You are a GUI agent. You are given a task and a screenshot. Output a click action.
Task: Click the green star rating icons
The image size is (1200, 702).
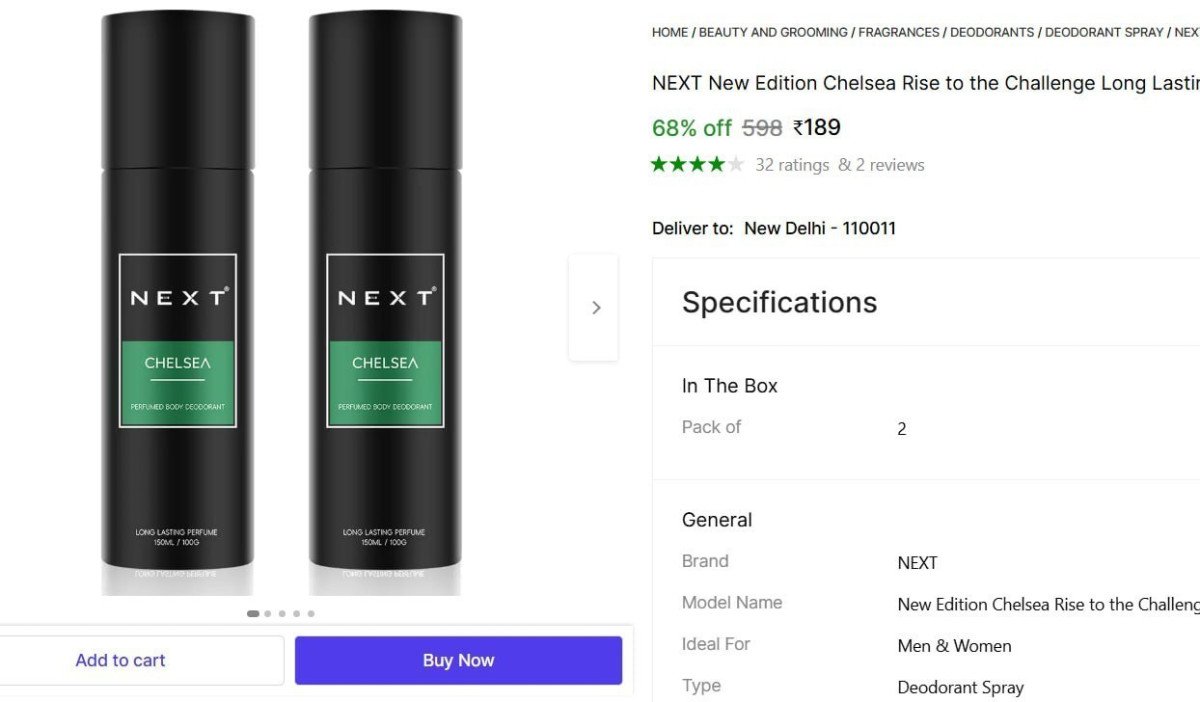697,165
